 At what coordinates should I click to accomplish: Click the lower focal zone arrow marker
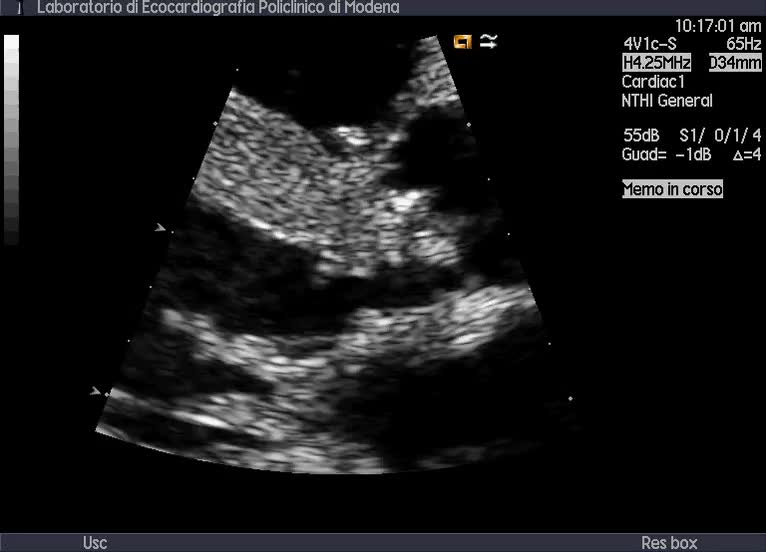click(96, 391)
